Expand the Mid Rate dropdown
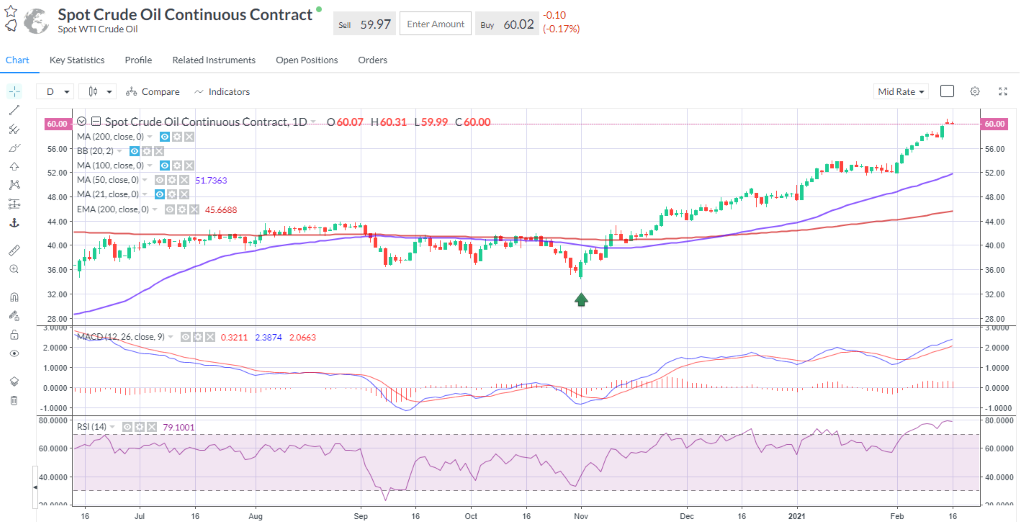 coord(901,91)
